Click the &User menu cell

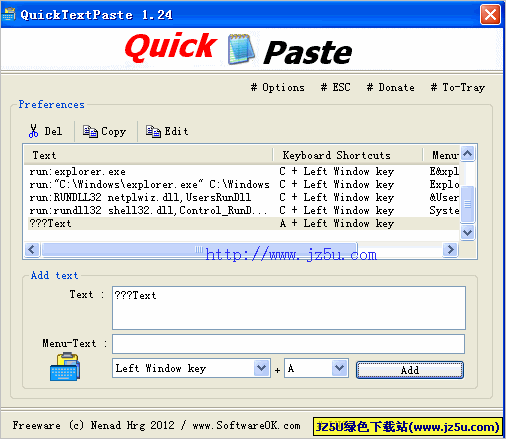coord(444,197)
